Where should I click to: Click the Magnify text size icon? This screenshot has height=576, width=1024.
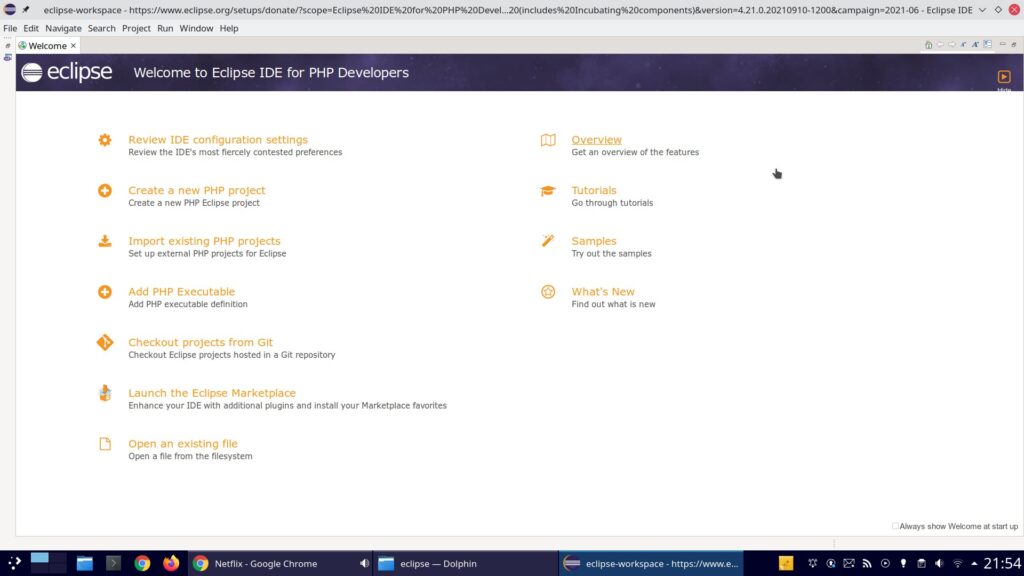(975, 45)
